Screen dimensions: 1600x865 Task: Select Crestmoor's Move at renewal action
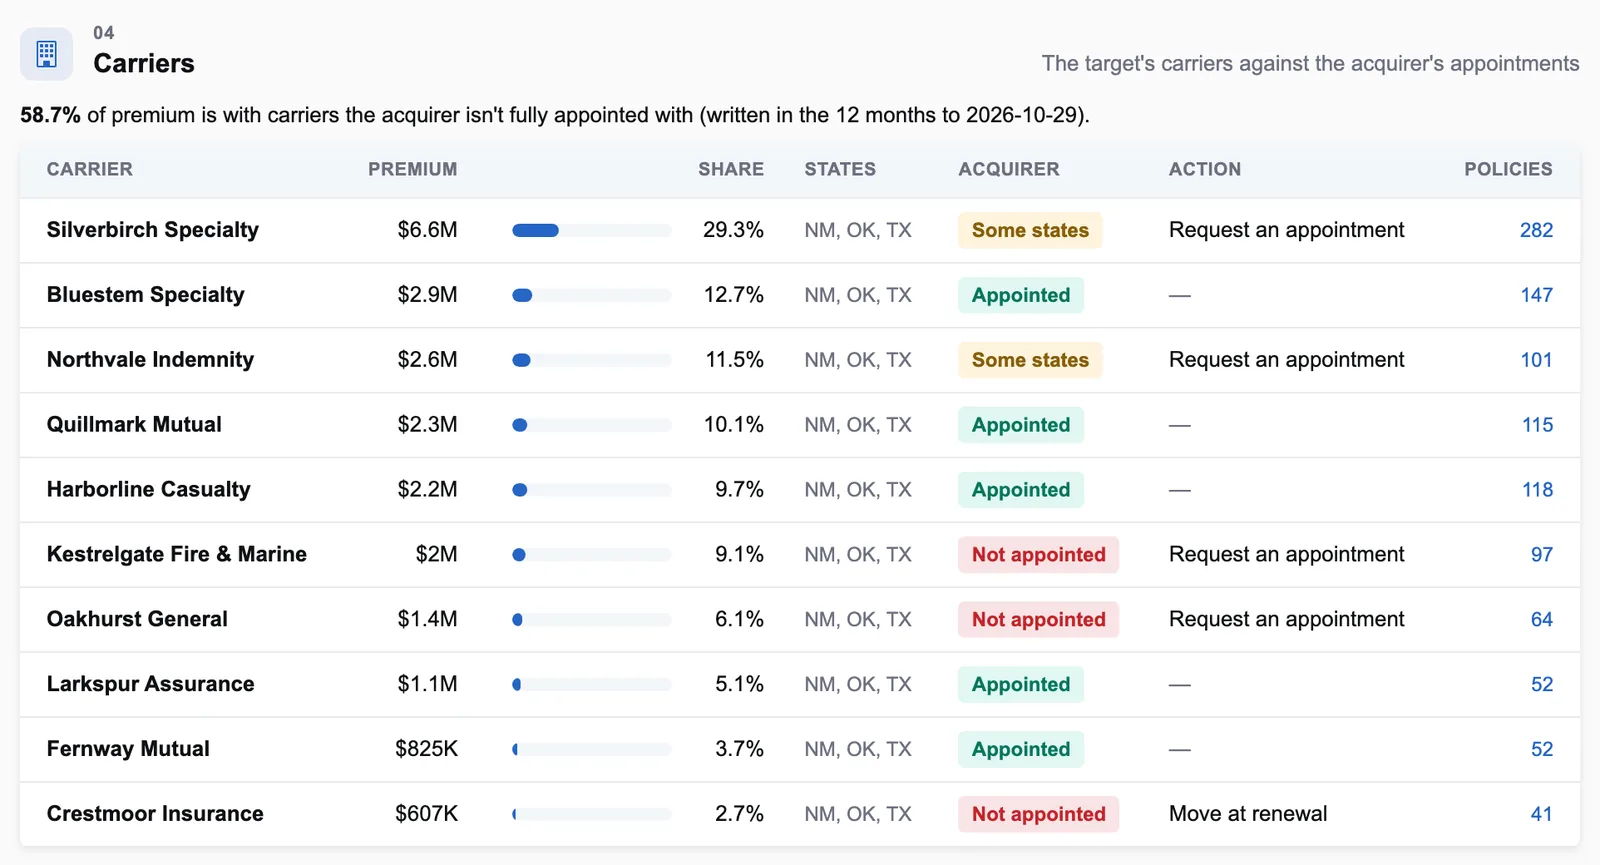click(x=1248, y=814)
